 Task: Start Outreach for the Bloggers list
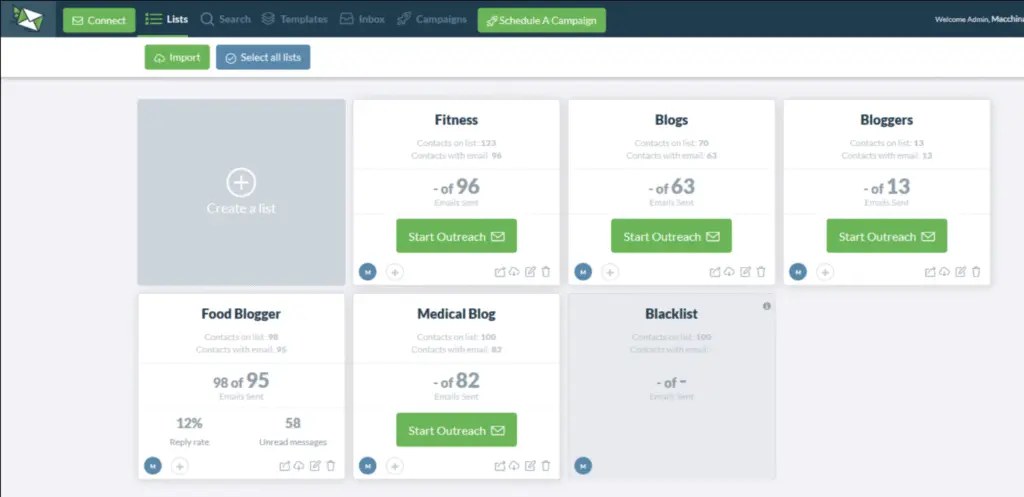[x=887, y=236]
